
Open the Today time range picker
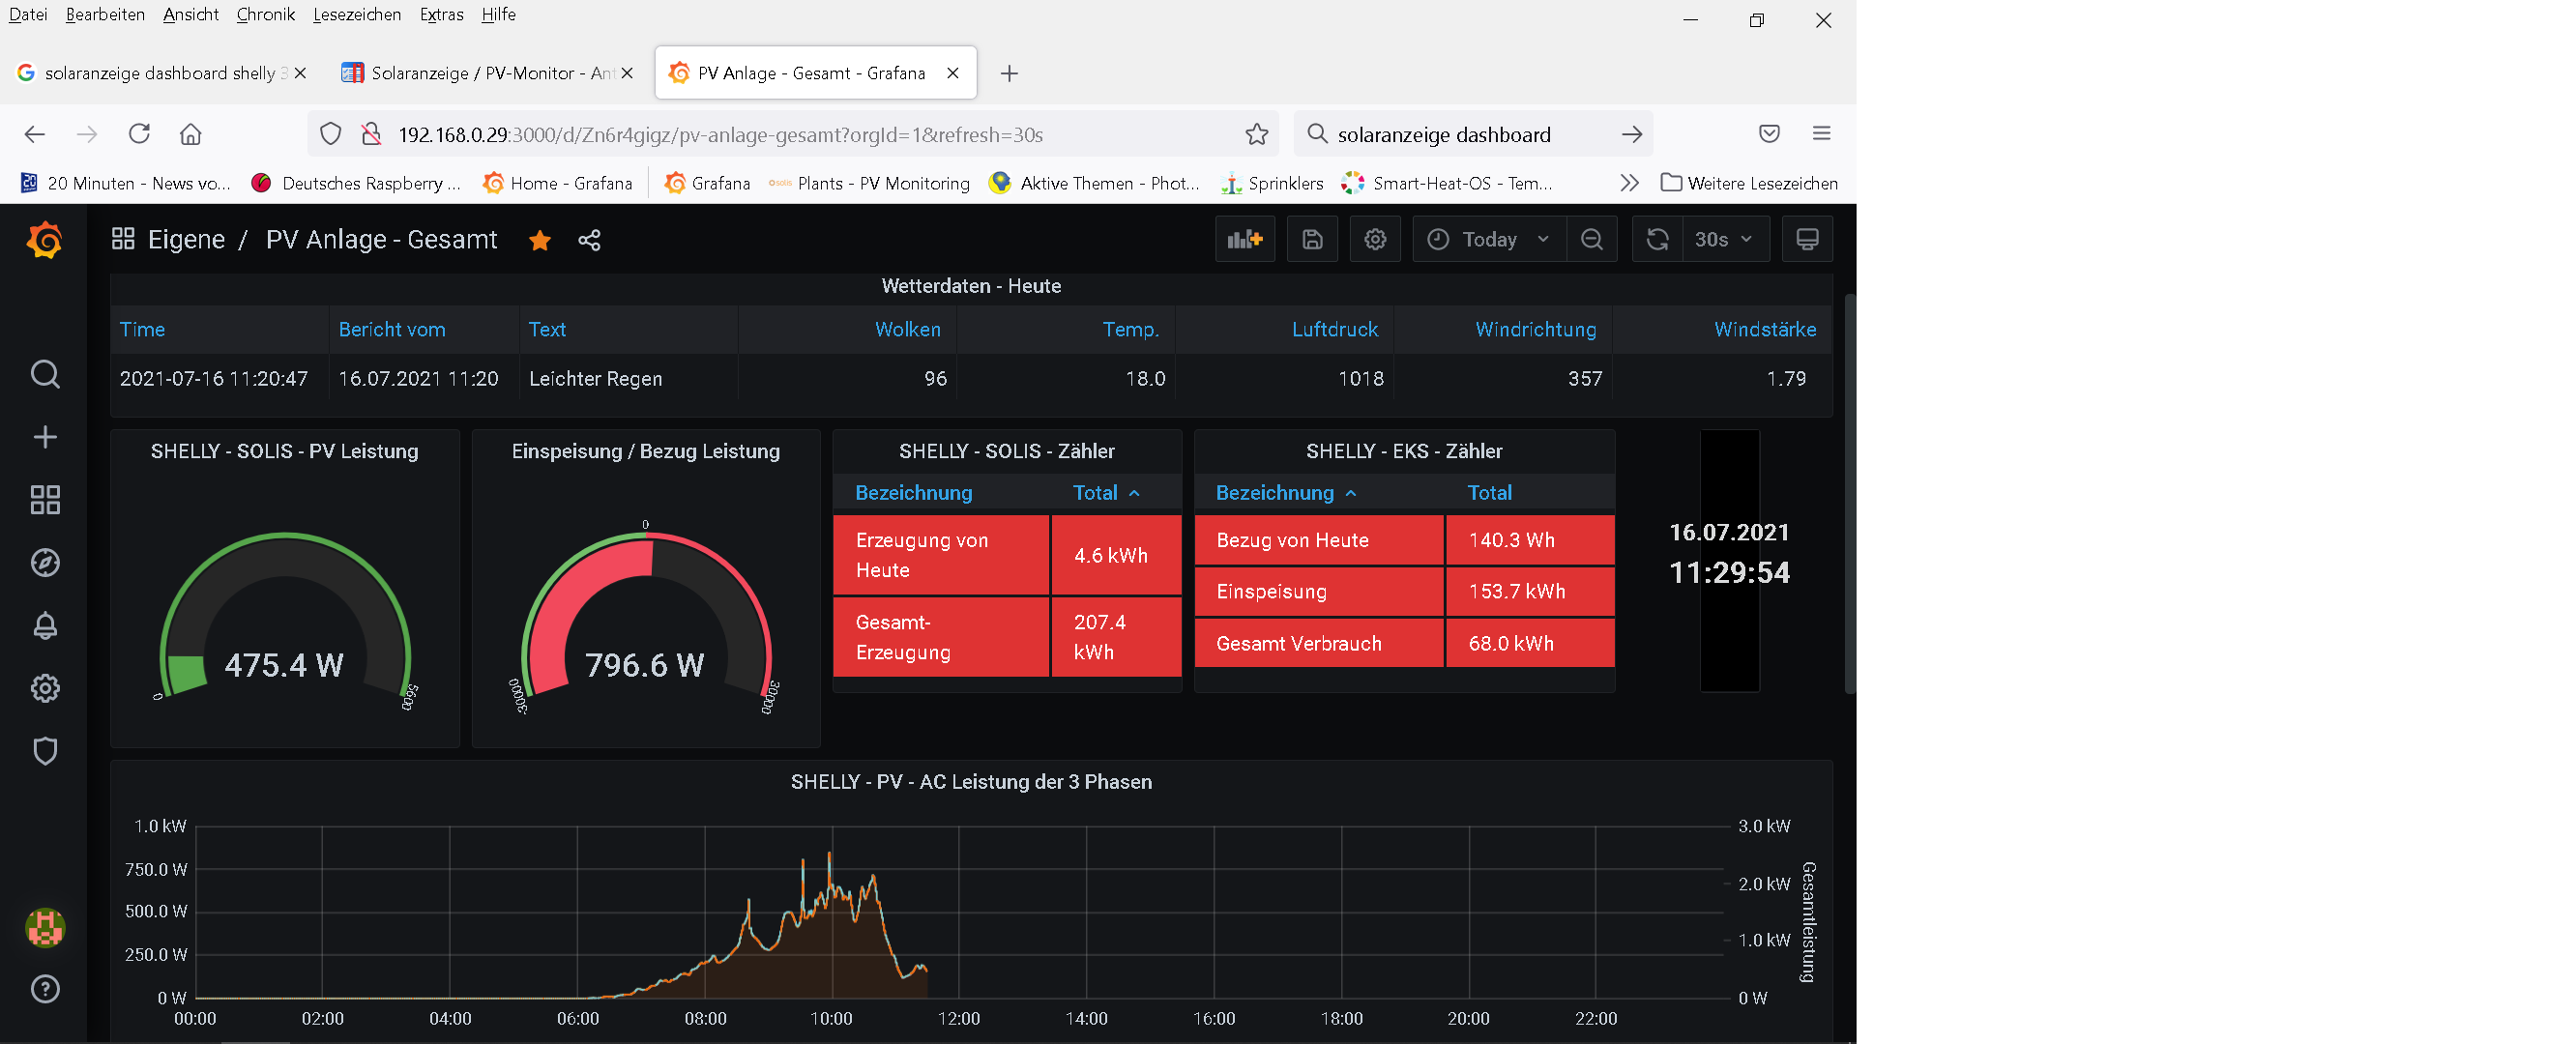[1488, 240]
